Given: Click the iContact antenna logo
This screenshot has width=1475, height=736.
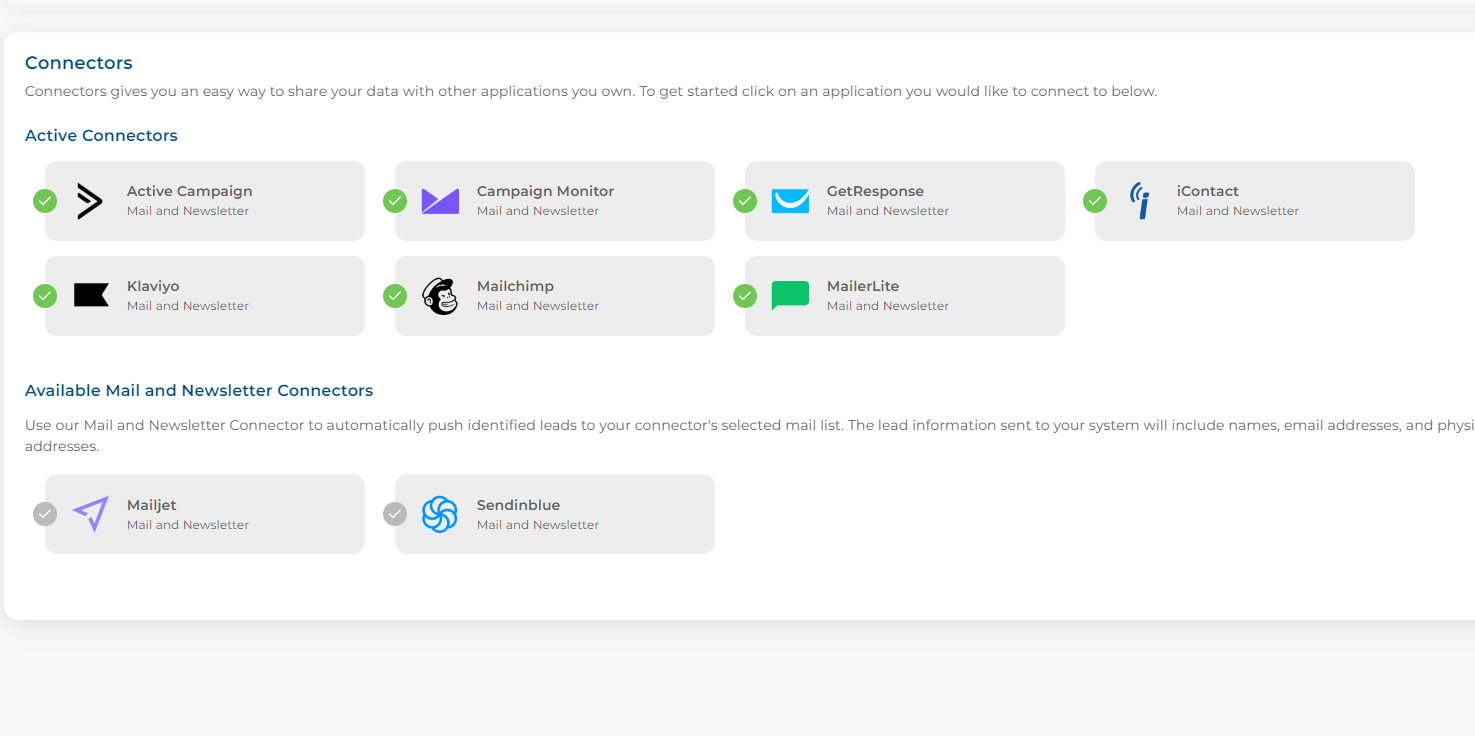Looking at the screenshot, I should point(1140,201).
